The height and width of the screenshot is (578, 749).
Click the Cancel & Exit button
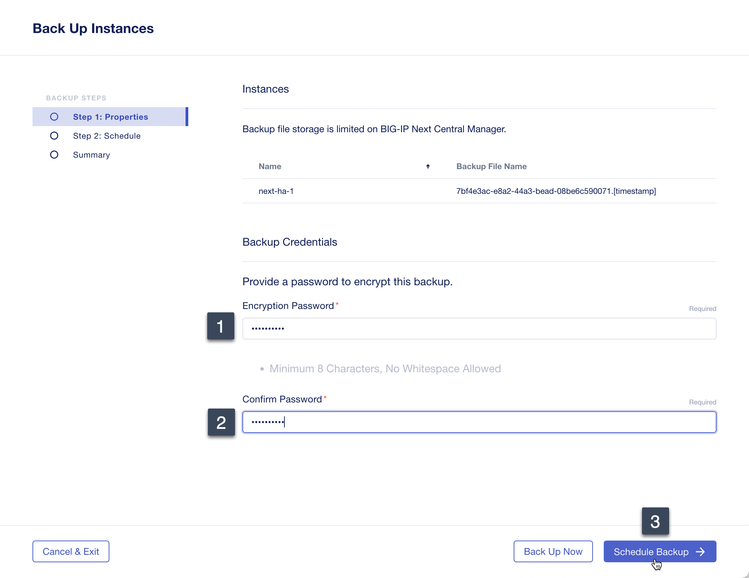coord(71,552)
